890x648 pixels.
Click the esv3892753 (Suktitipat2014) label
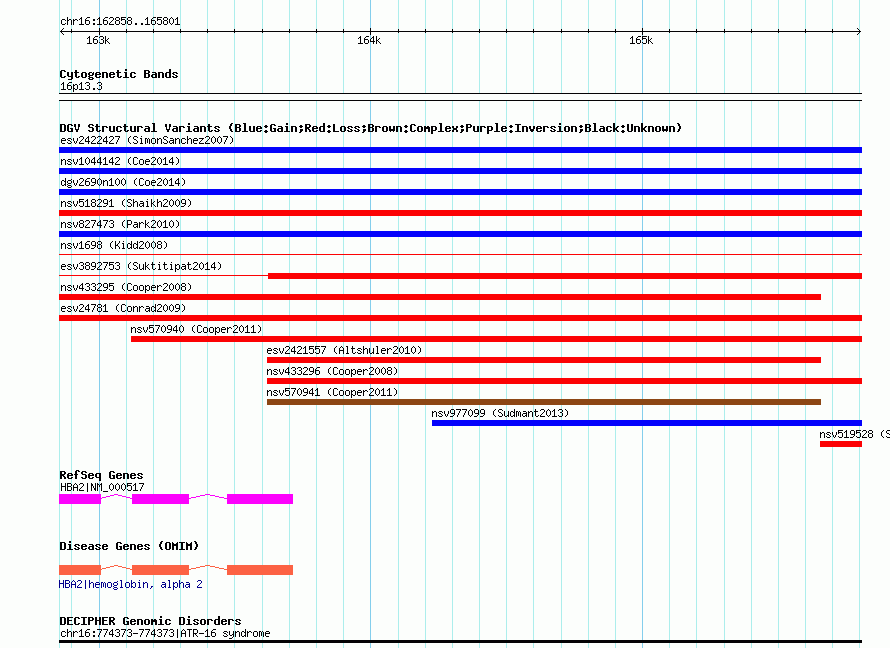[141, 266]
